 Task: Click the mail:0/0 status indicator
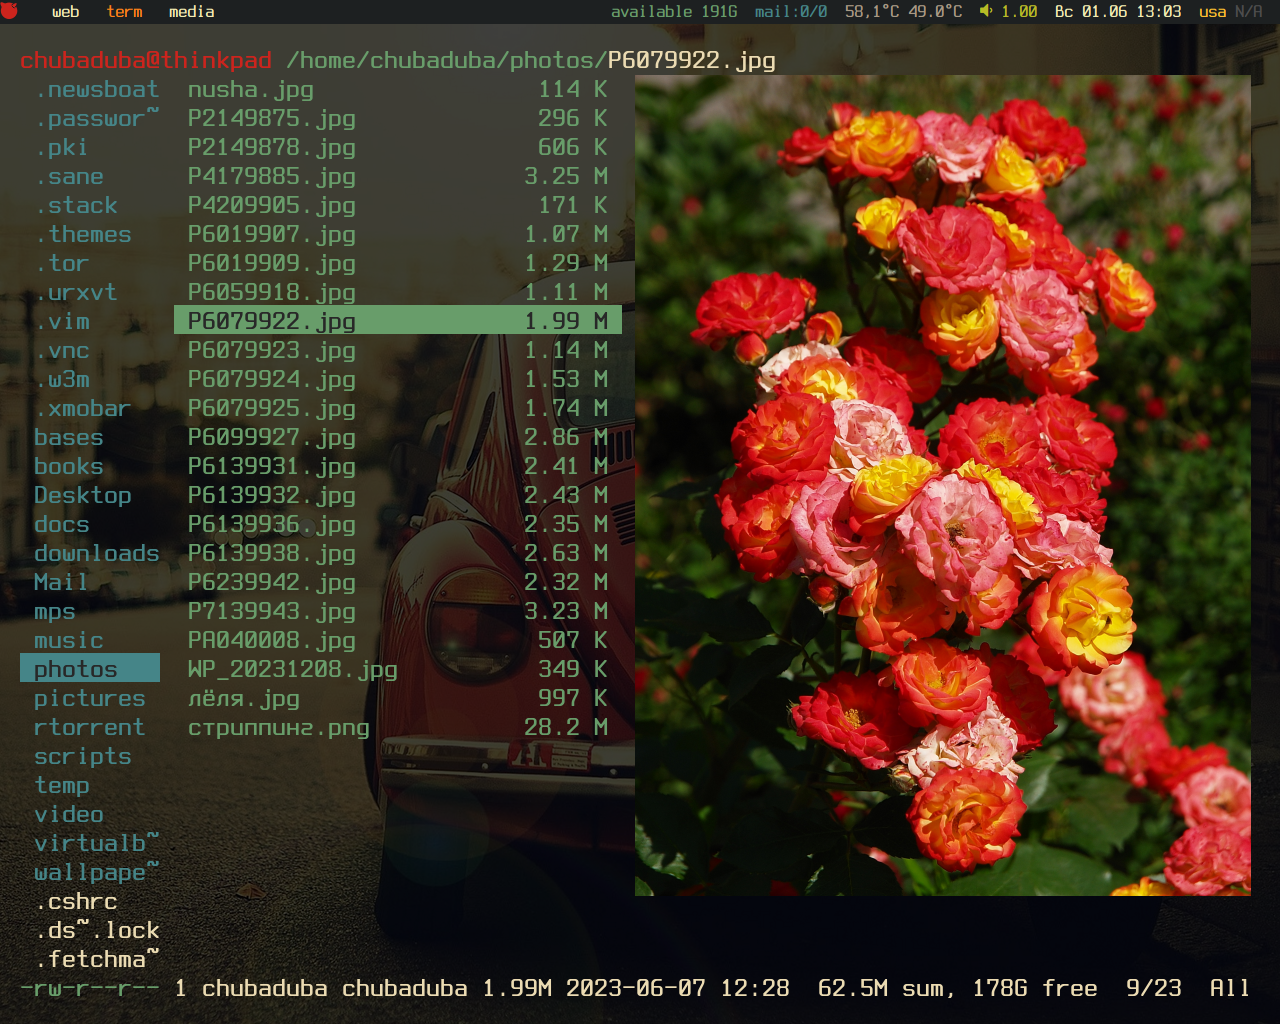[x=790, y=12]
